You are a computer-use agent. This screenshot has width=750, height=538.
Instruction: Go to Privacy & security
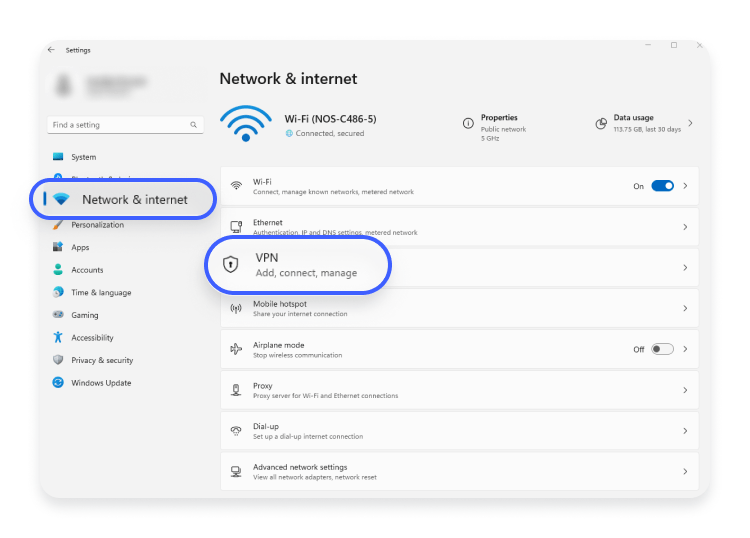point(102,360)
